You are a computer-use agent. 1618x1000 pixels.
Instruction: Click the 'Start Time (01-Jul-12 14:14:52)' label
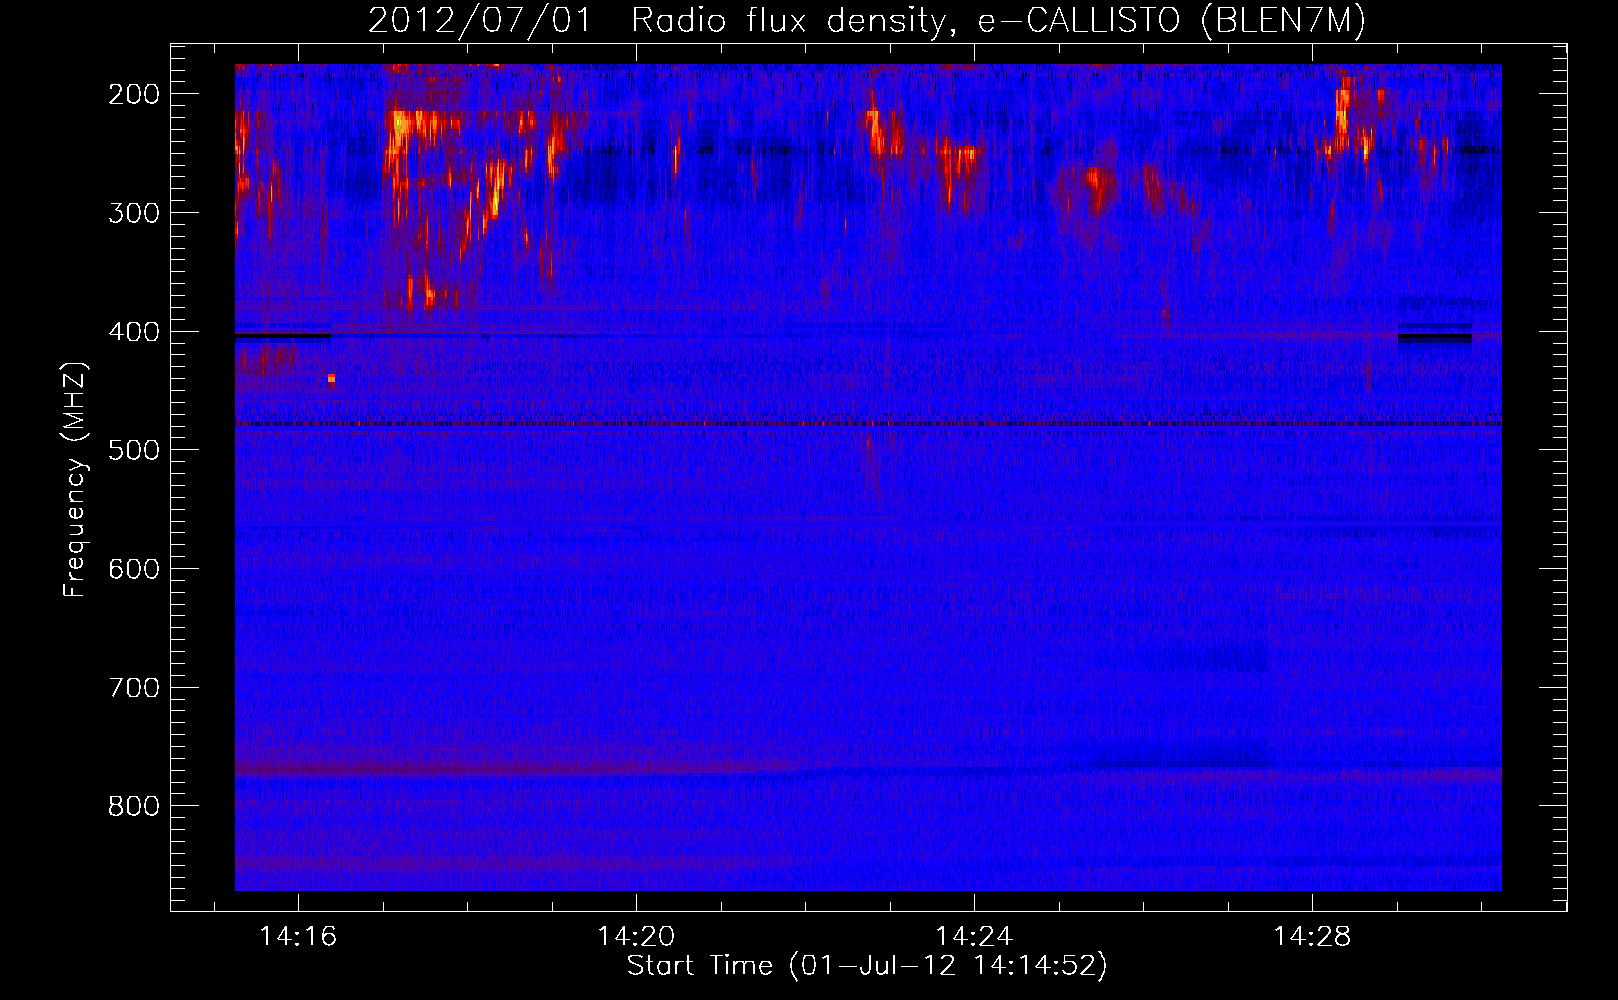click(x=867, y=966)
